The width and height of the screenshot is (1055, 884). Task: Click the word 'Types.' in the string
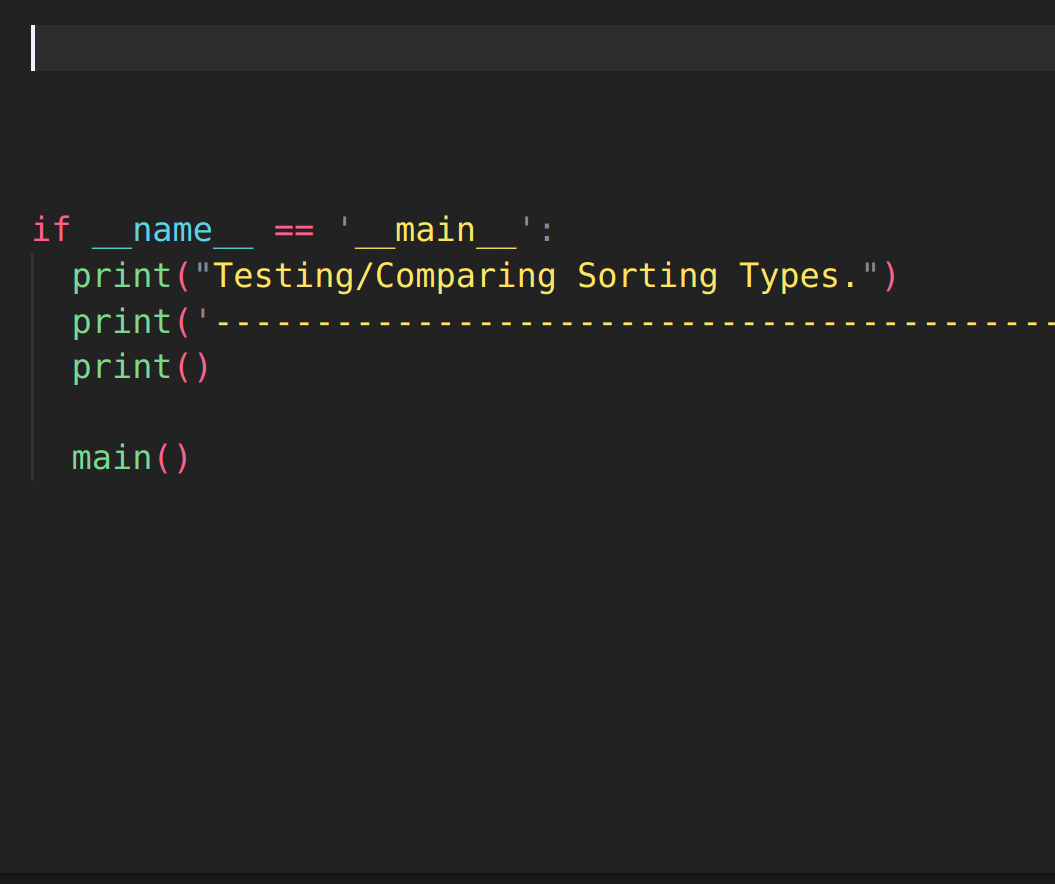point(799,276)
